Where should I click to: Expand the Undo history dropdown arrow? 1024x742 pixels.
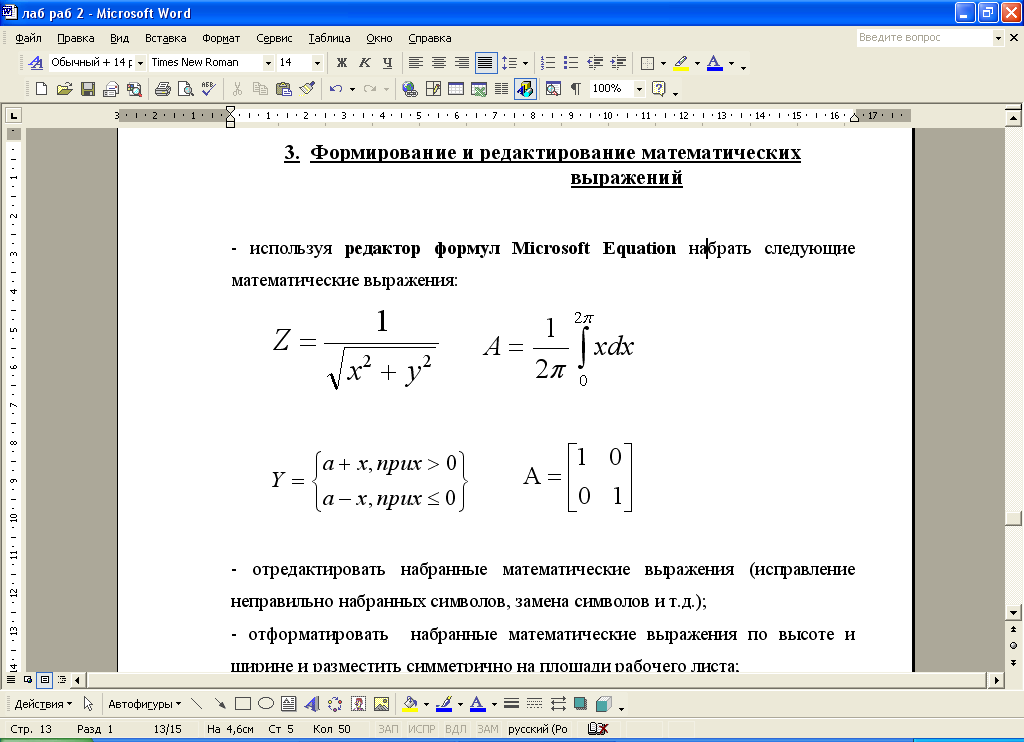(x=352, y=89)
